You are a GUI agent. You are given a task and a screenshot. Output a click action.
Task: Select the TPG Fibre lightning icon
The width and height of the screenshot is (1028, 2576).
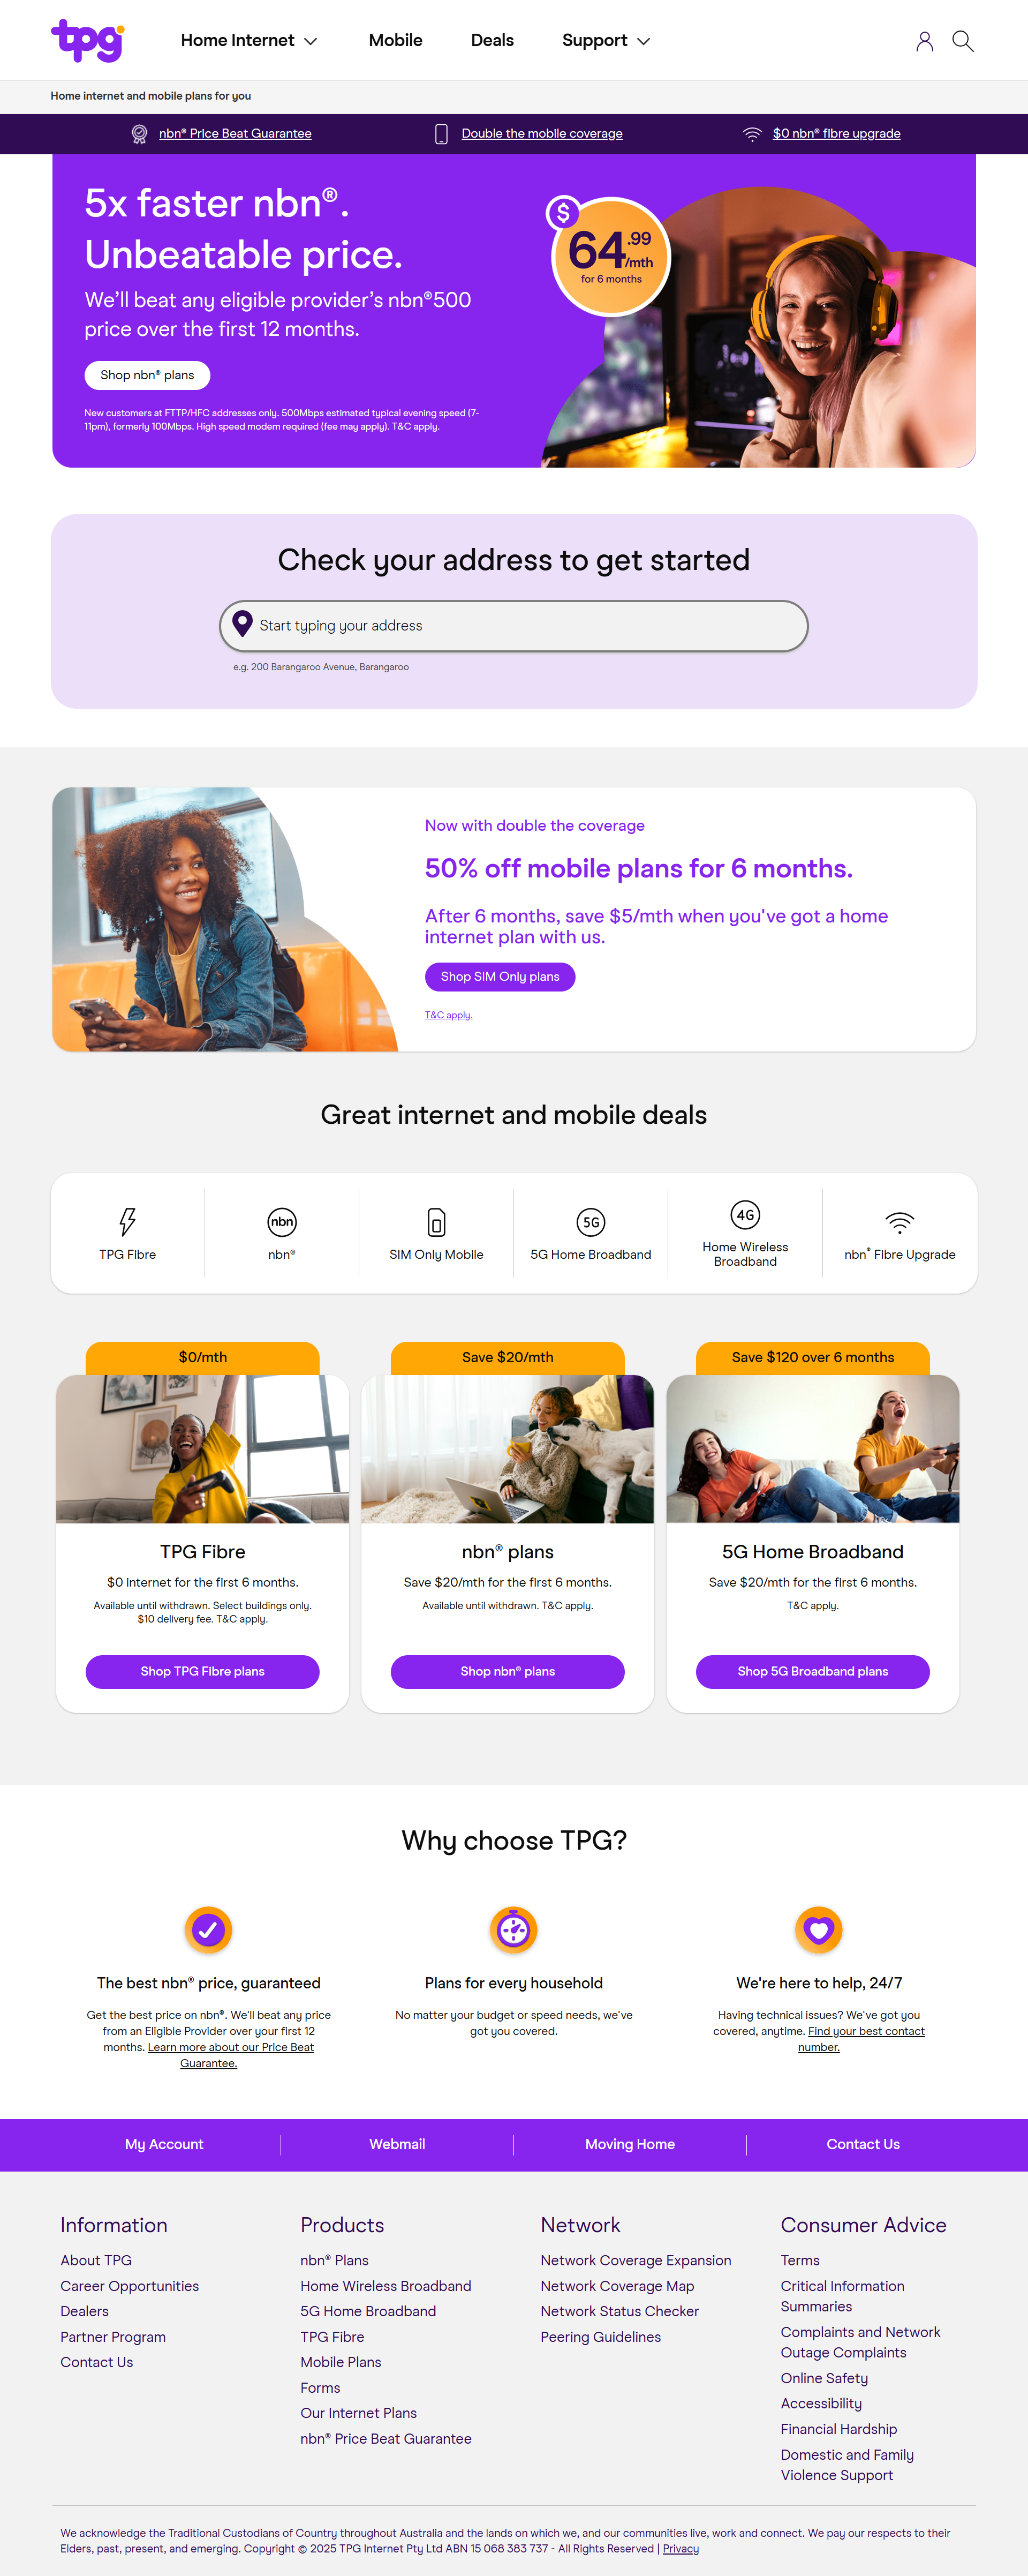coord(128,1221)
